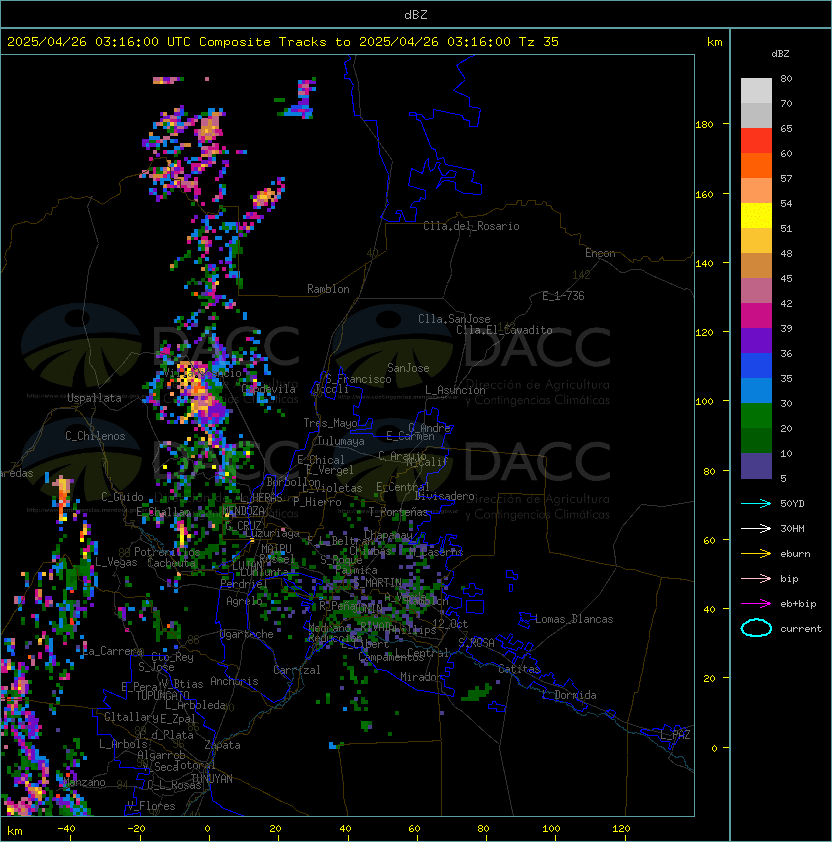Click the 'L_Dormida' place label
832x842 pixels.
[x=569, y=695]
